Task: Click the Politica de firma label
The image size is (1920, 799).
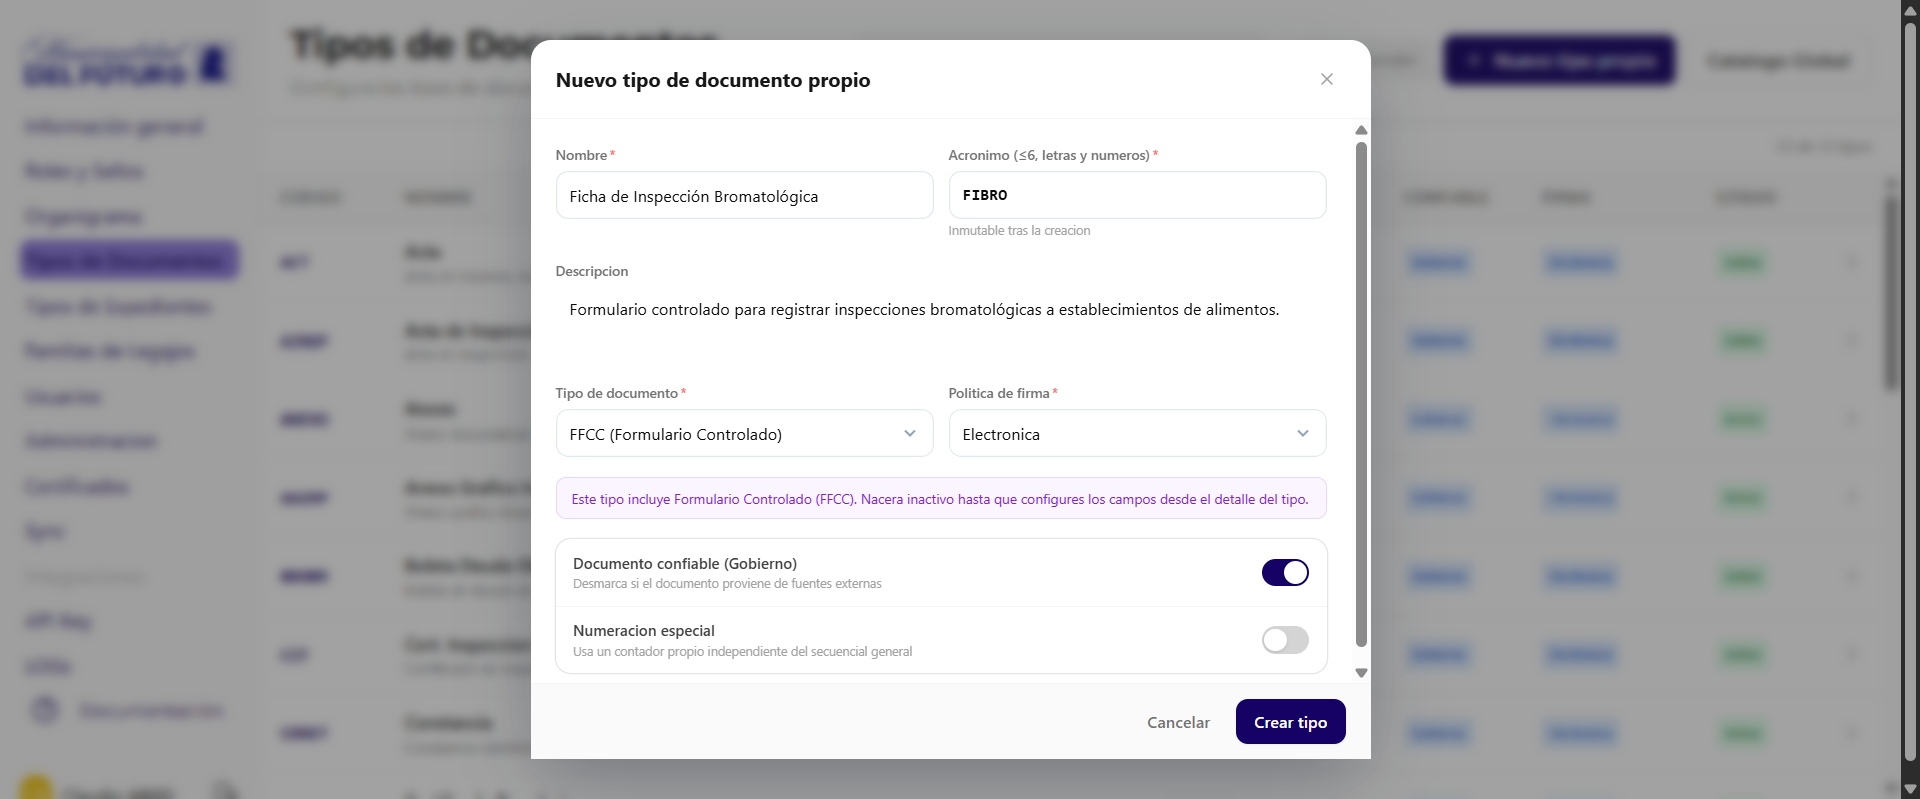Action: click(x=999, y=393)
